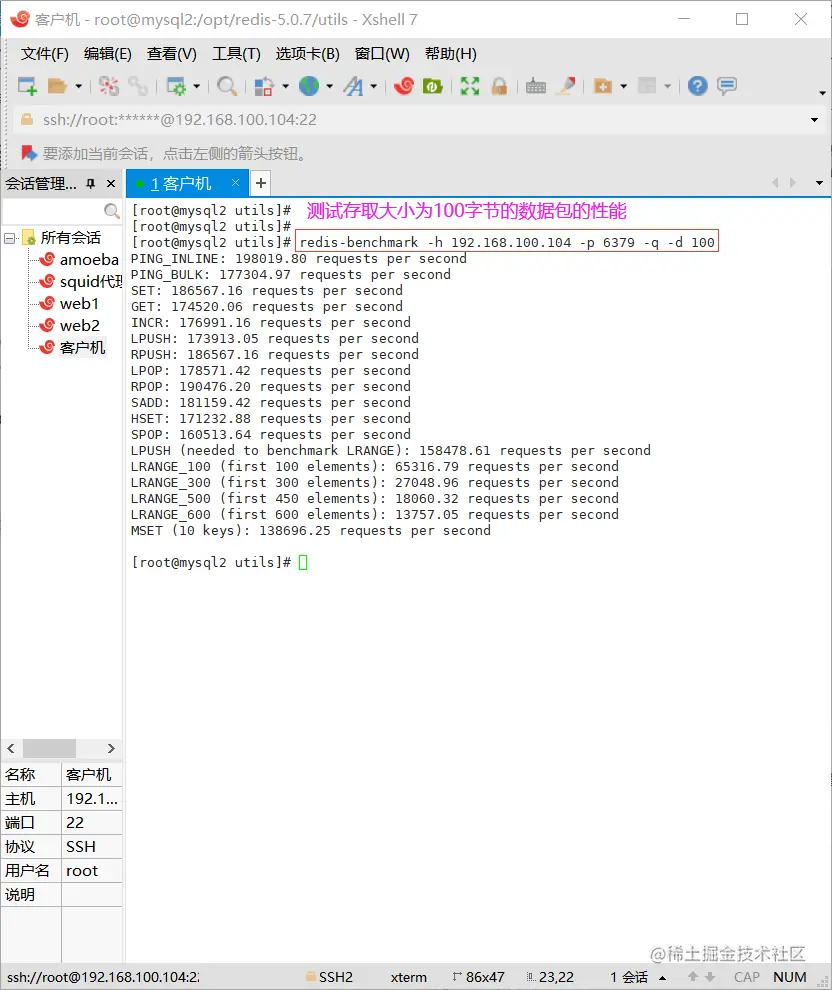Screen dimensions: 832x990
Task: Click the session search magnifier icon
Action: 111,210
